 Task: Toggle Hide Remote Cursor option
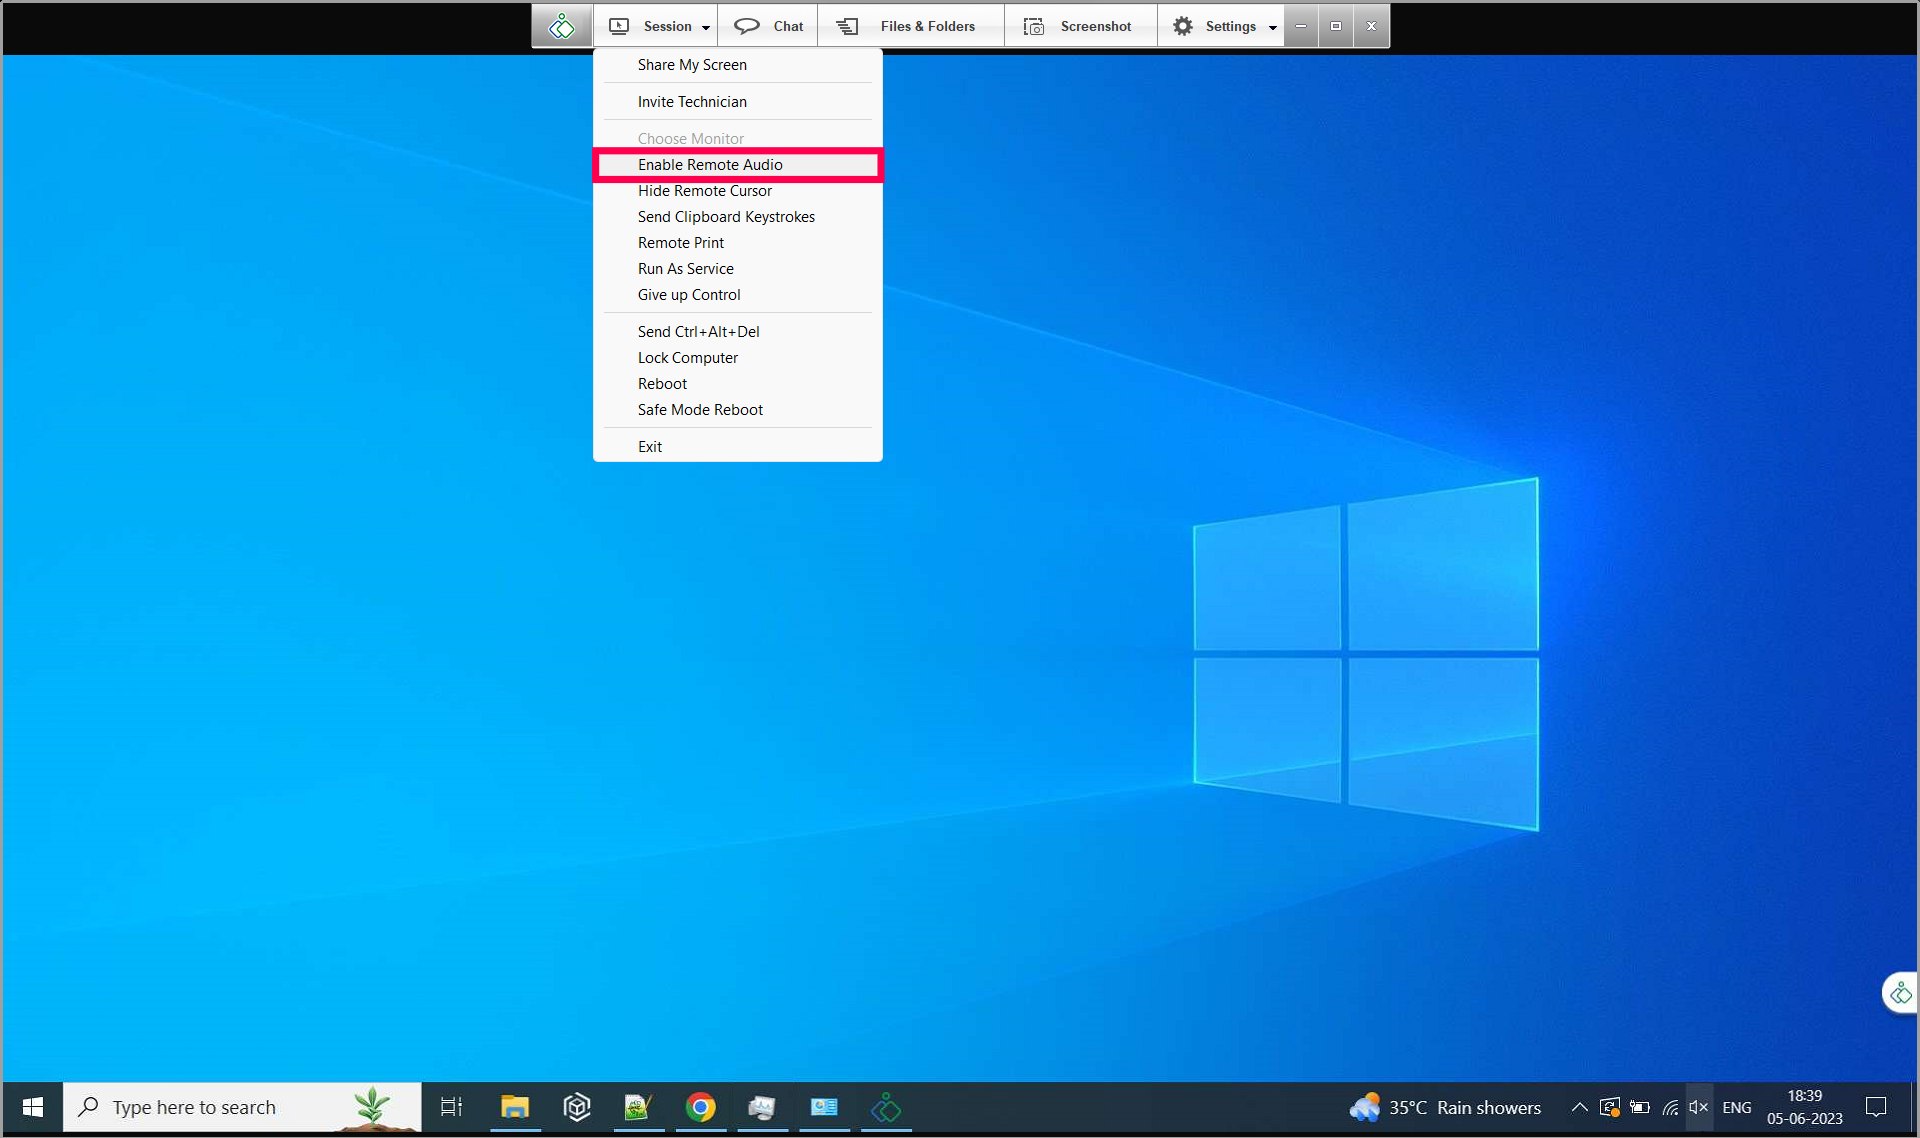[704, 191]
